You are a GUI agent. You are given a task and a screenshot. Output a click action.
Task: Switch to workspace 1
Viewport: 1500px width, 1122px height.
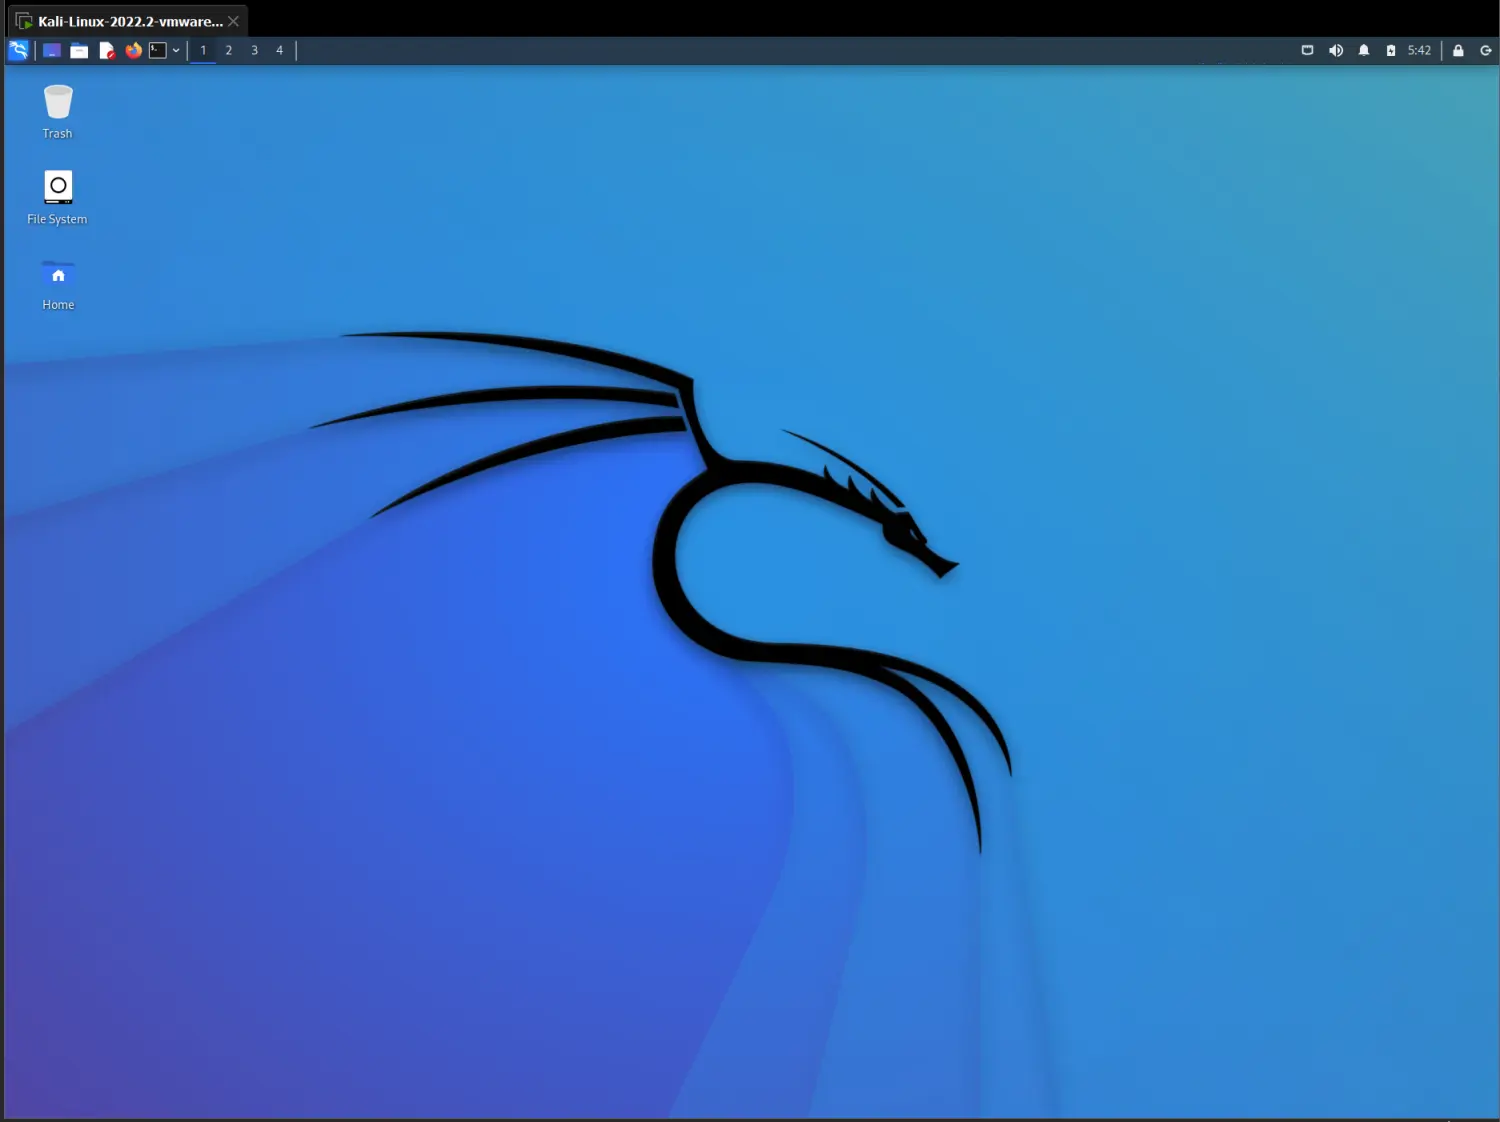coord(203,50)
